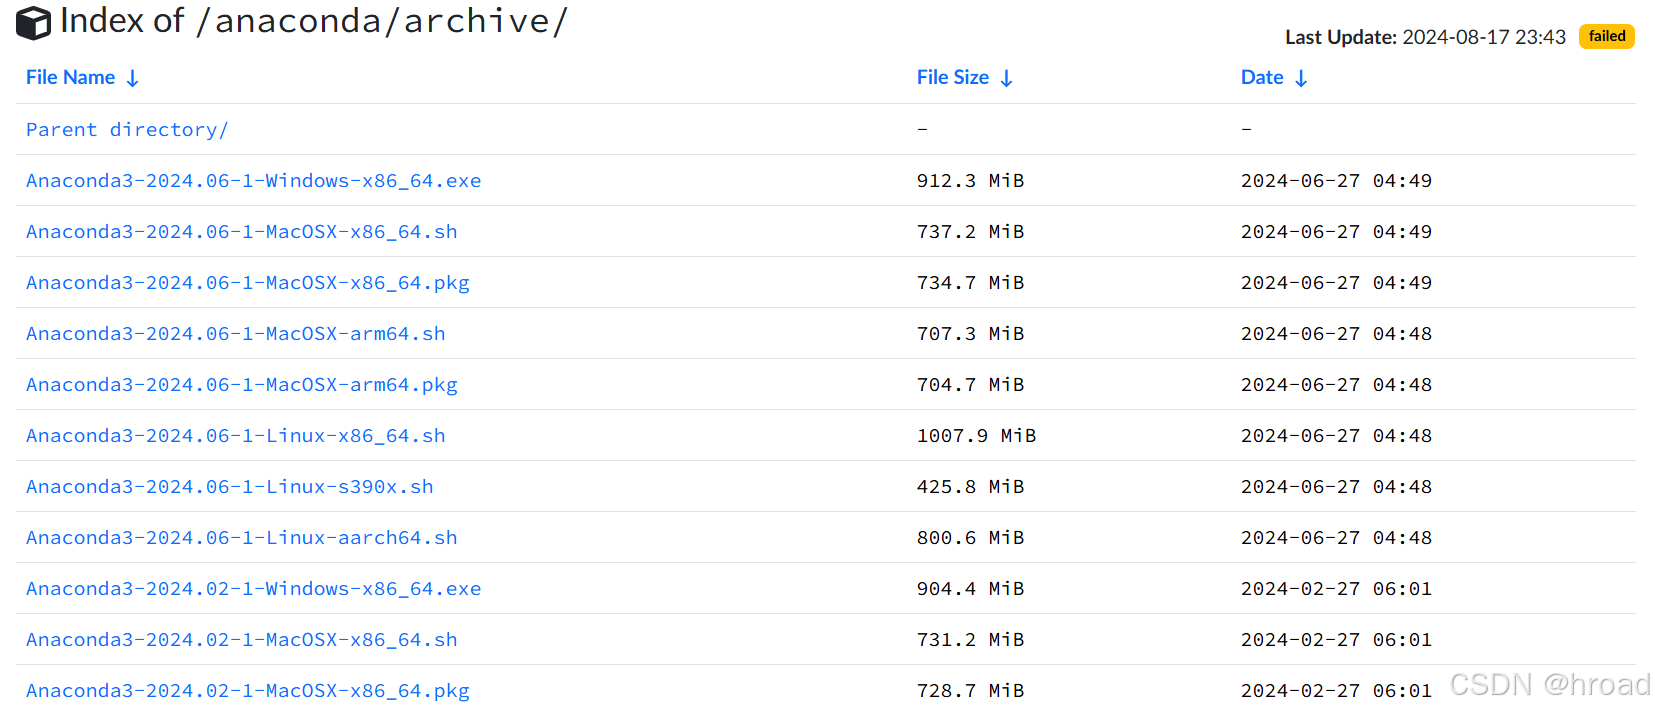The width and height of the screenshot is (1655, 714).
Task: Click the 425.8 MiB file size
Action: (x=971, y=487)
